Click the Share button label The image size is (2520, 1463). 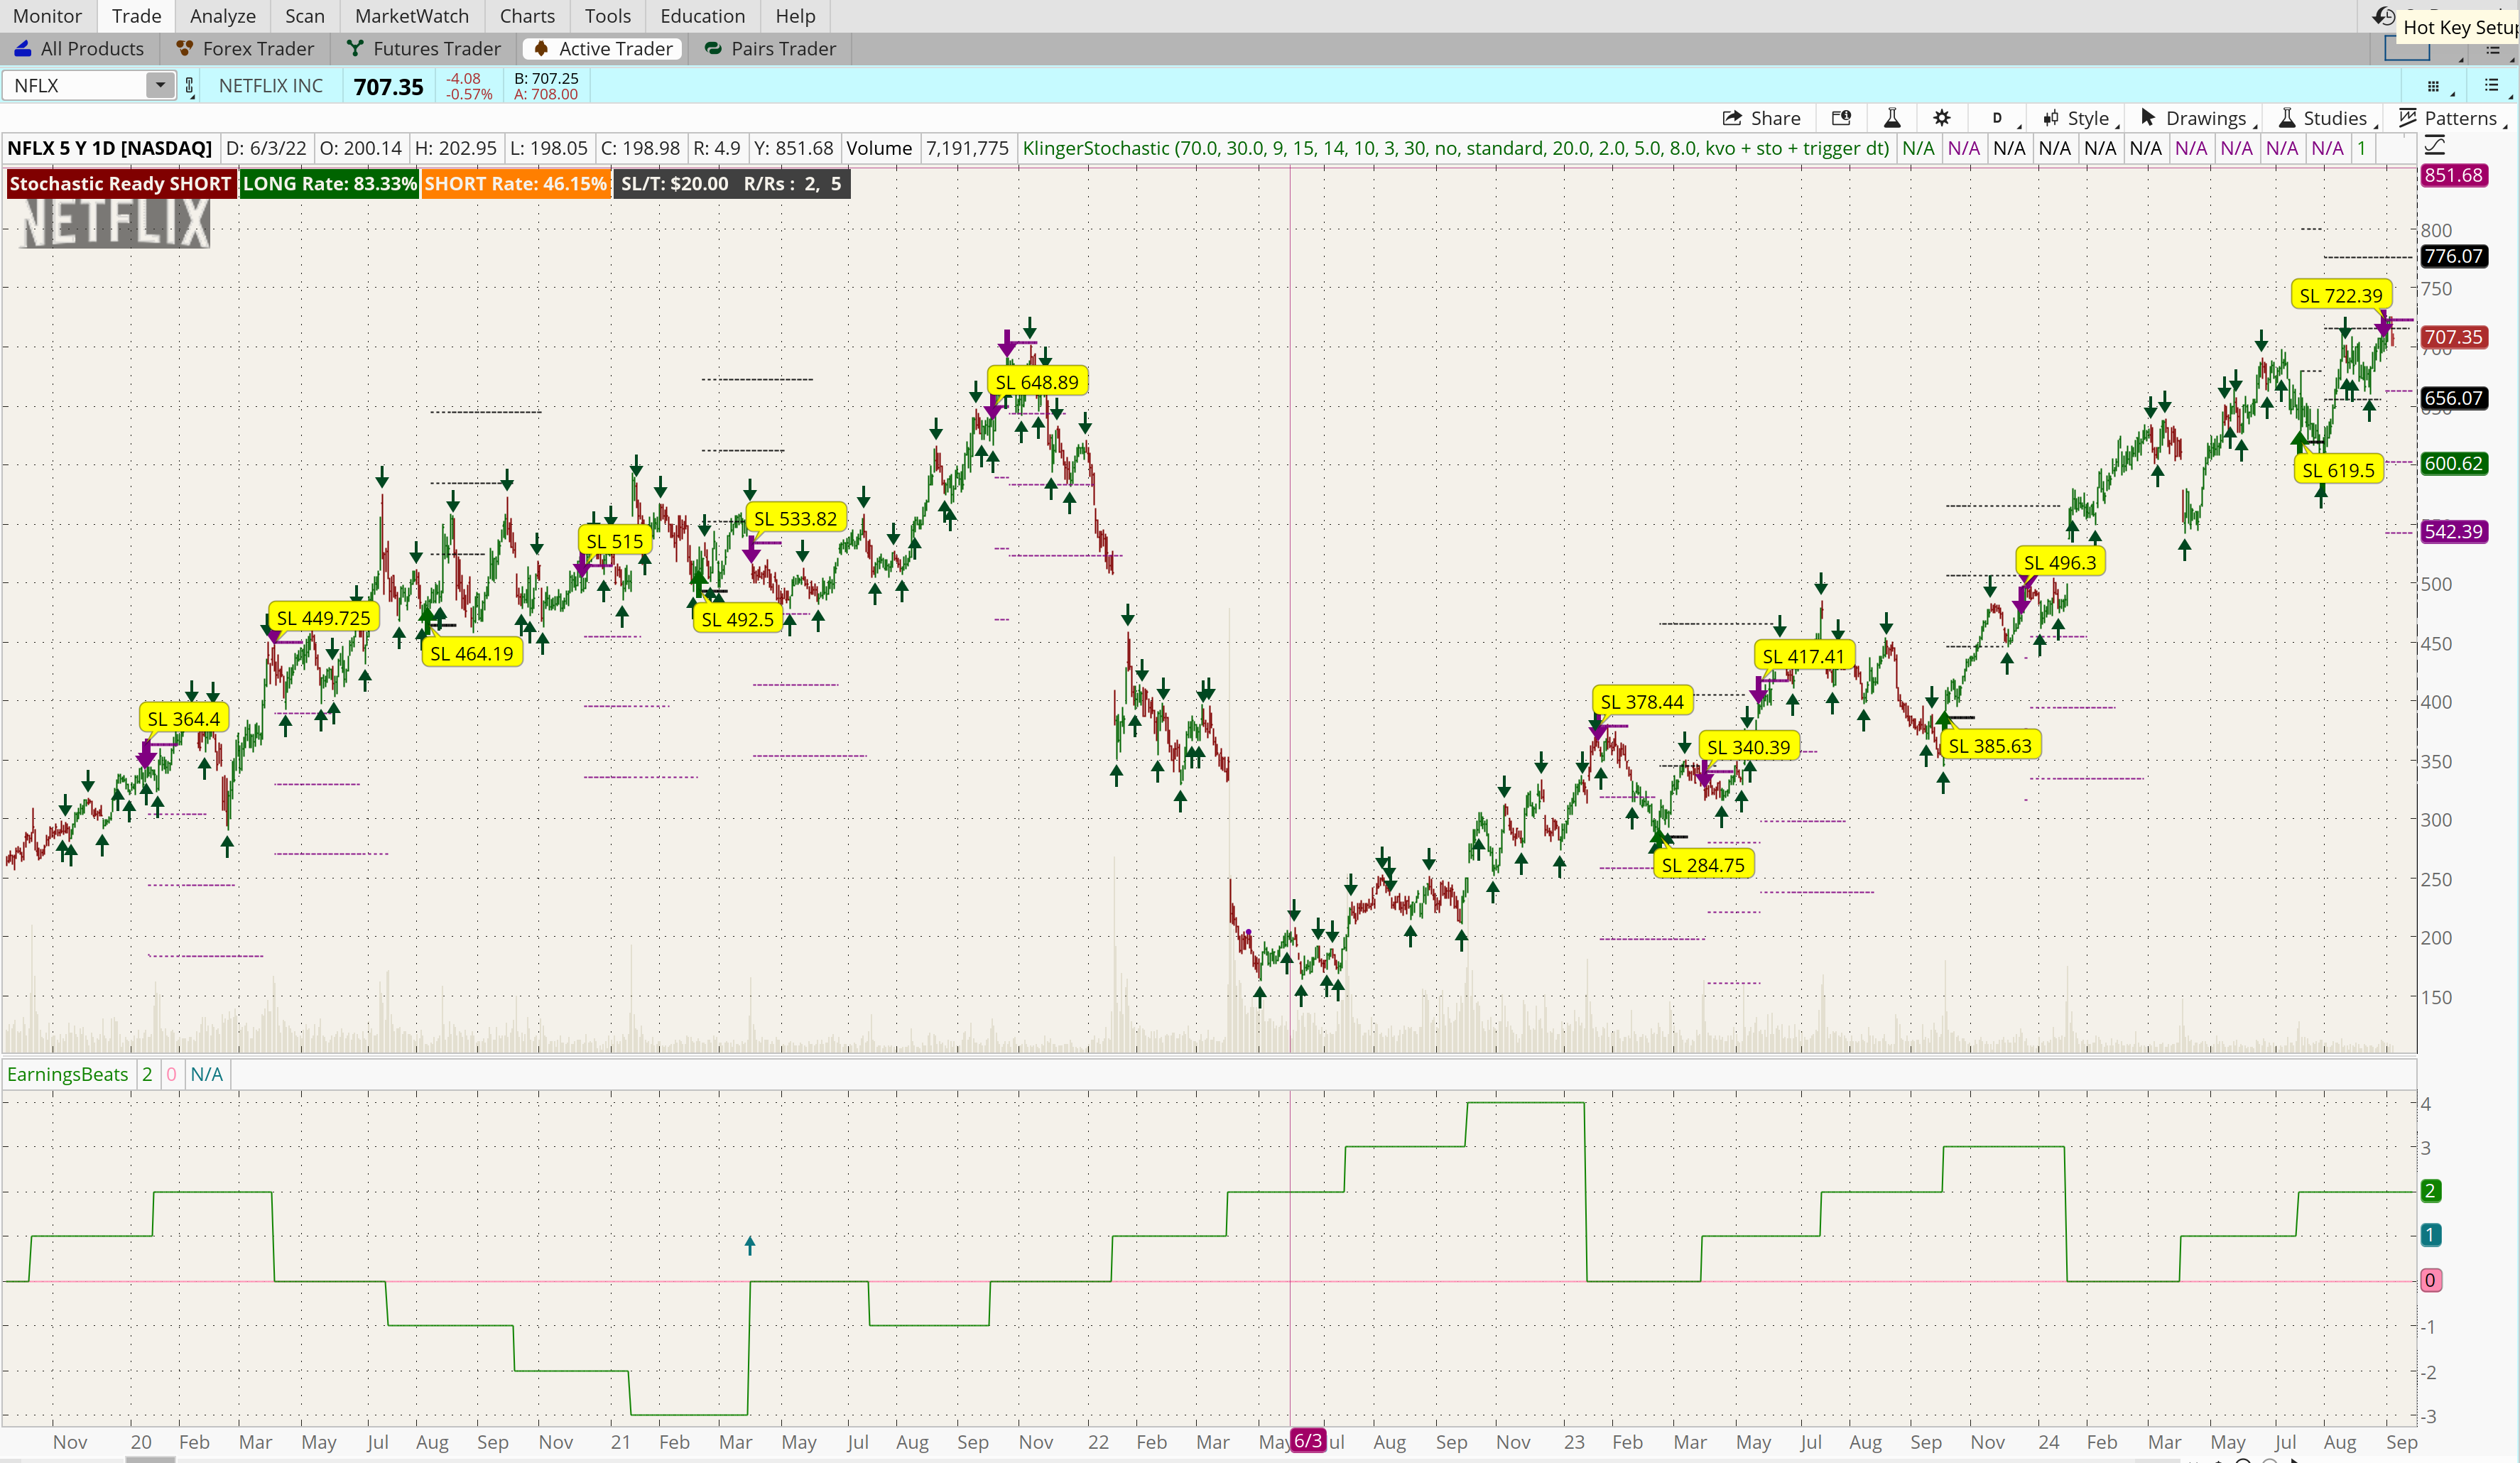(1776, 118)
